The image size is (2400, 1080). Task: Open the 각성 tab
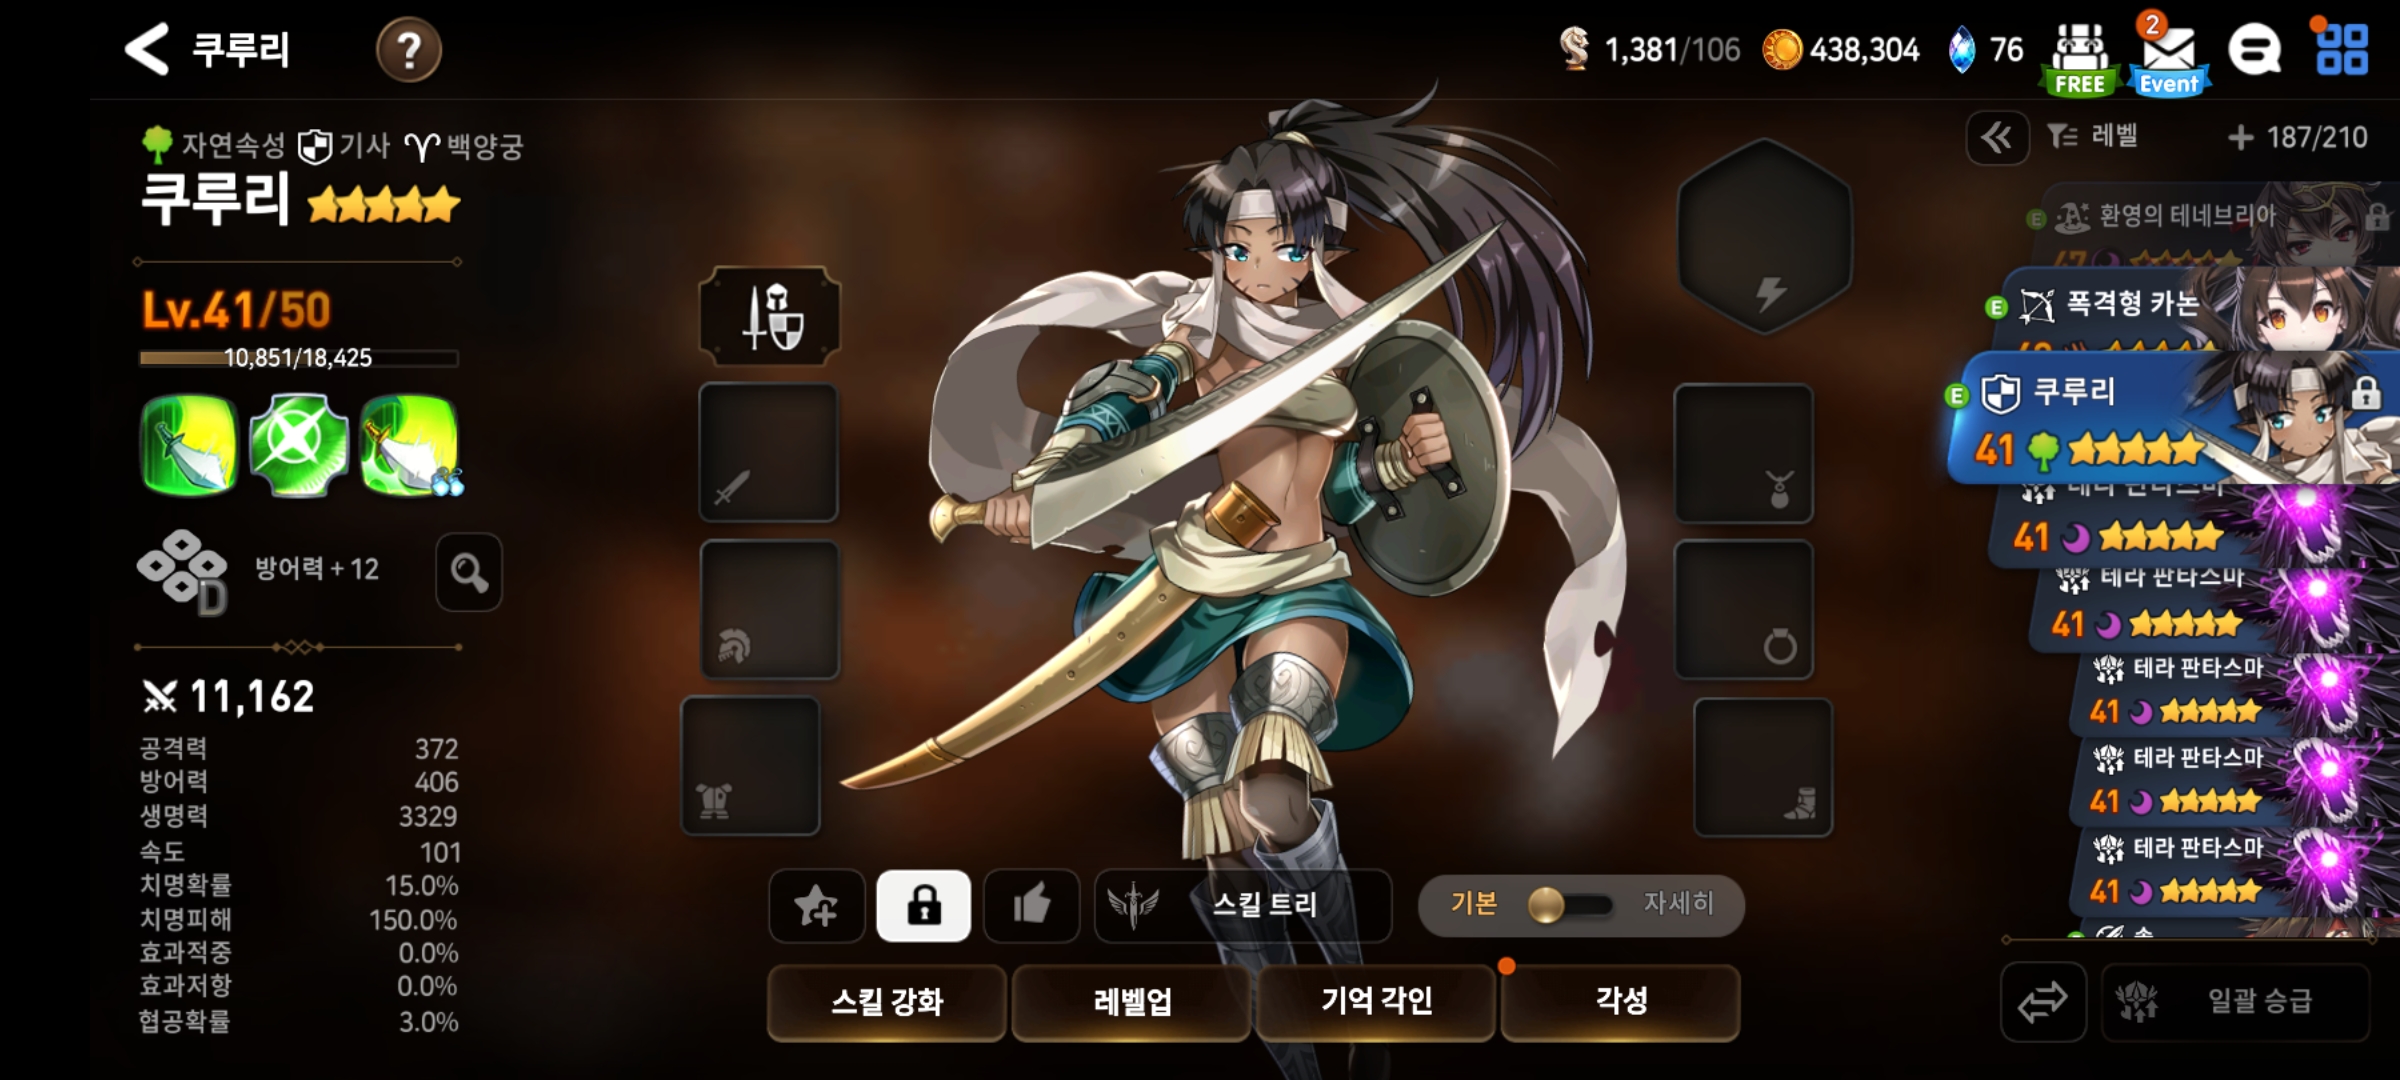(1621, 1002)
